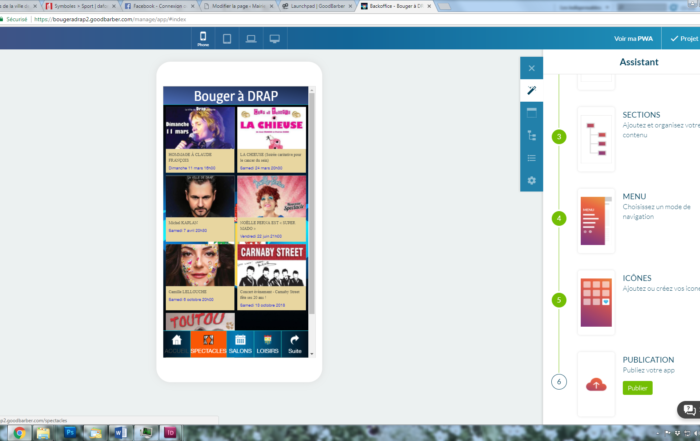Open the Noëlle Perna Super Mado card
This screenshot has width=700, height=441.
271,208
